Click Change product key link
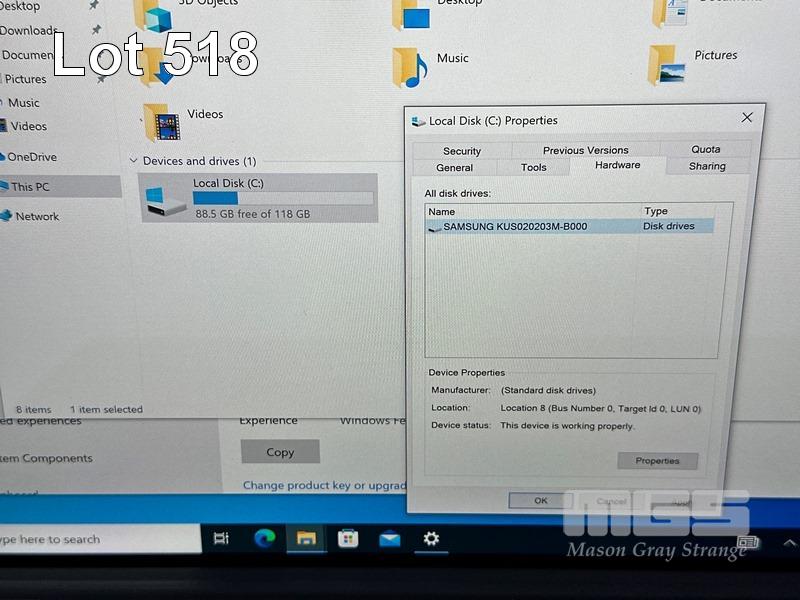 [x=324, y=485]
